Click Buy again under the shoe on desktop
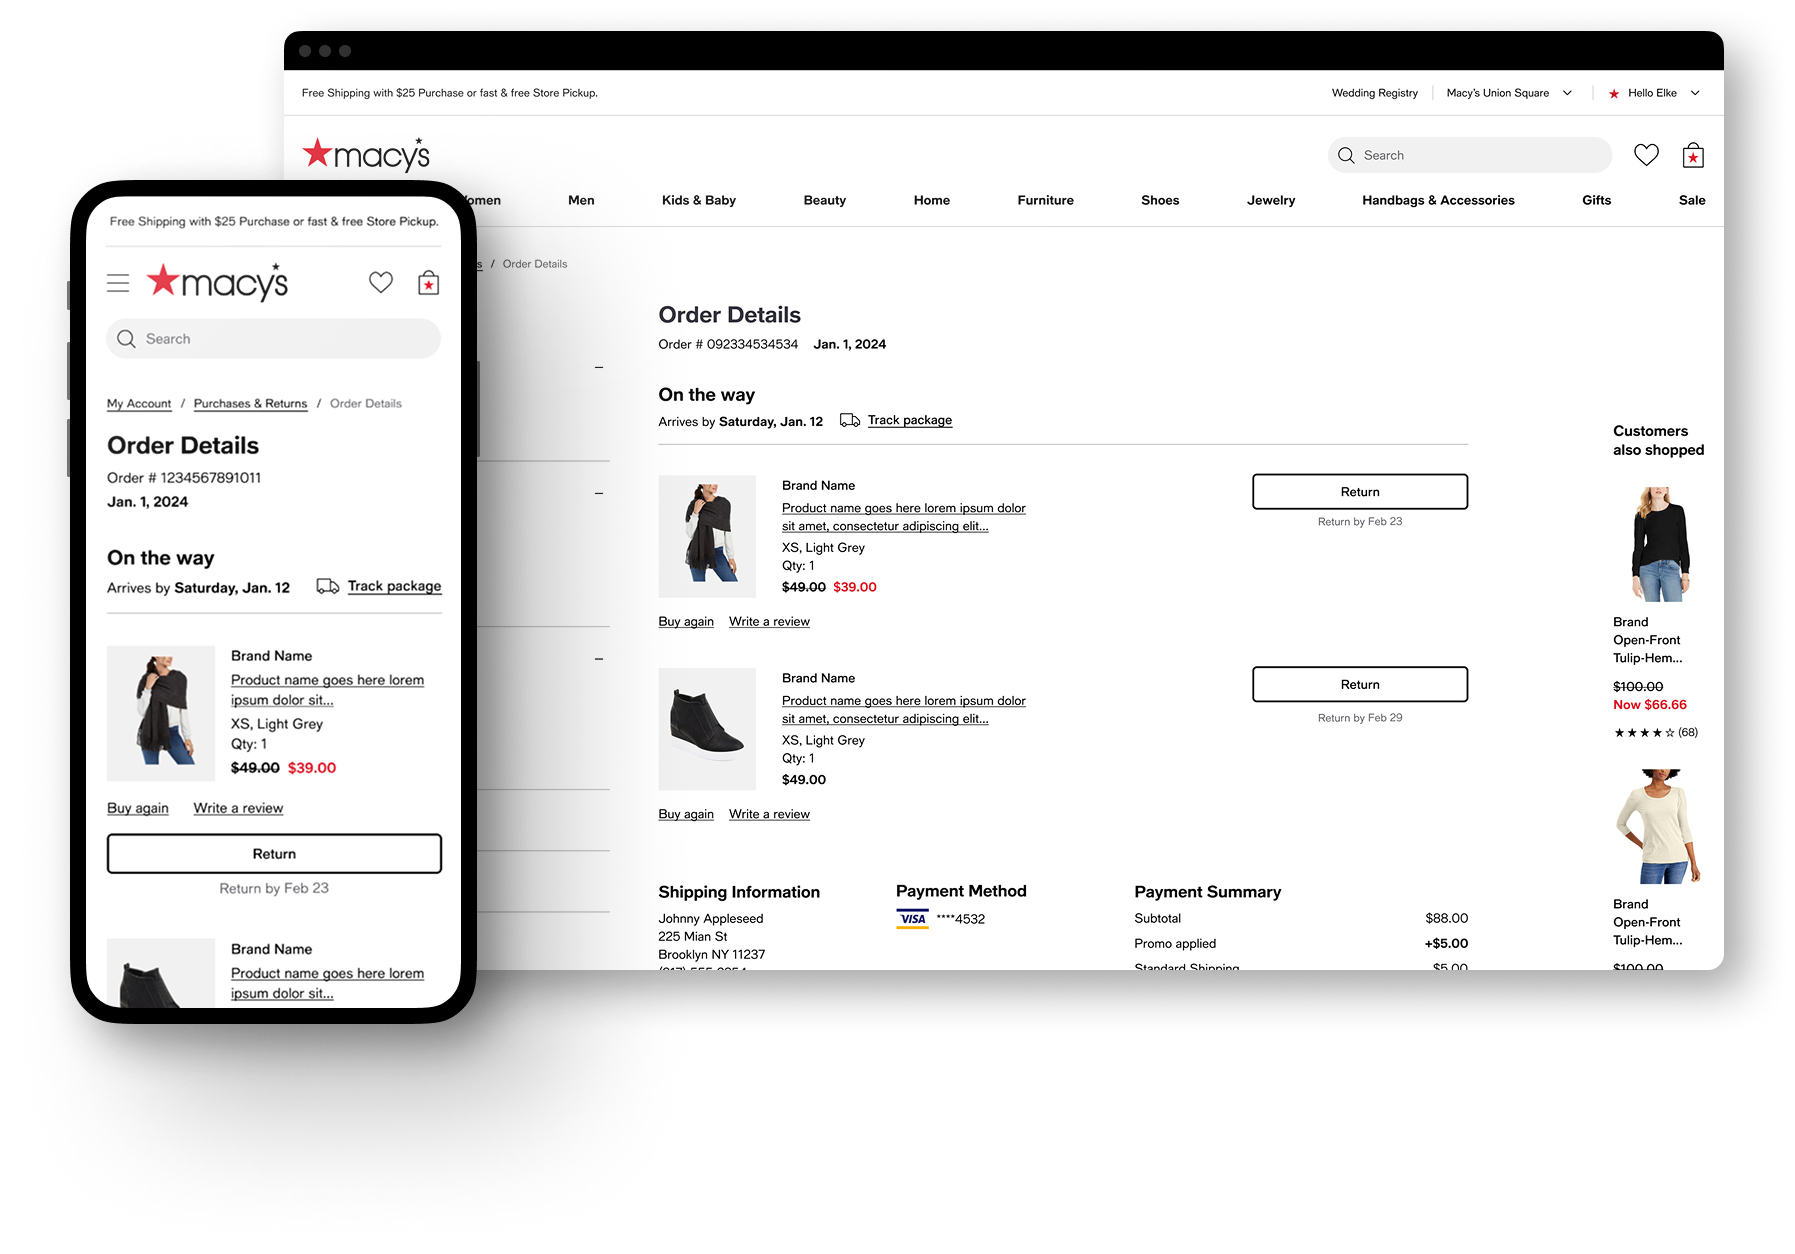The image size is (1795, 1254). pos(686,815)
